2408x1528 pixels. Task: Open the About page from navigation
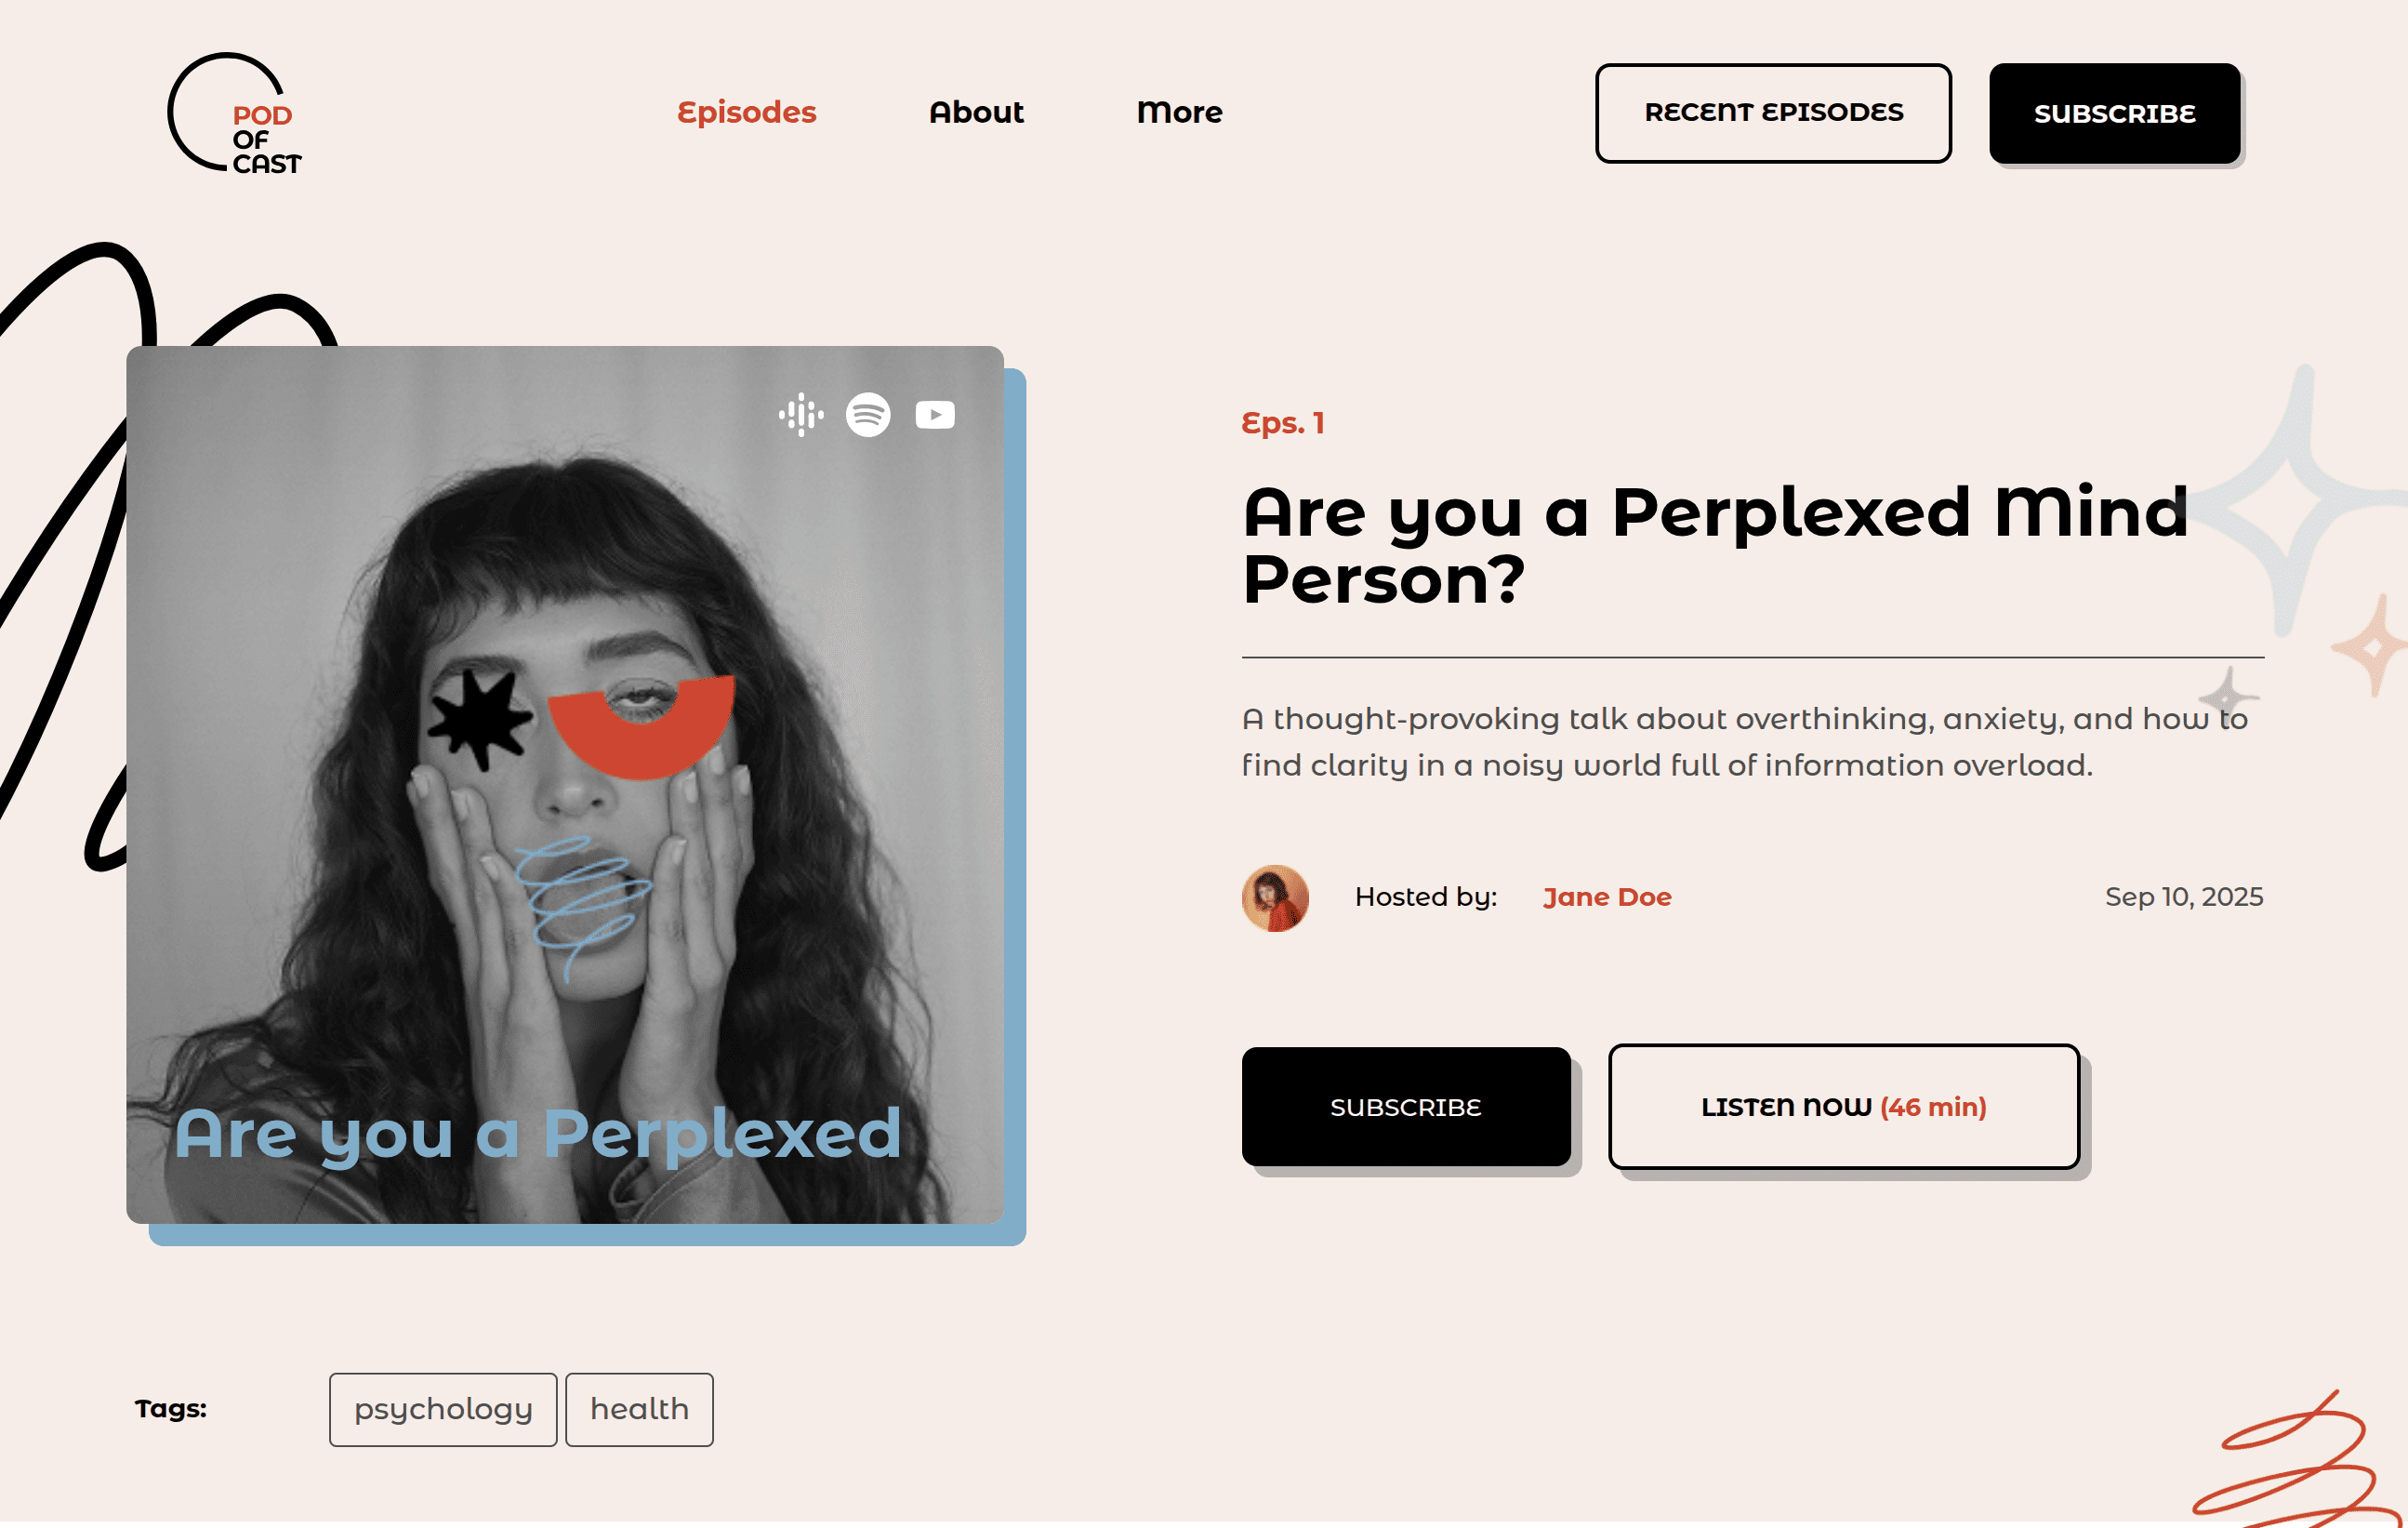pyautogui.click(x=976, y=112)
